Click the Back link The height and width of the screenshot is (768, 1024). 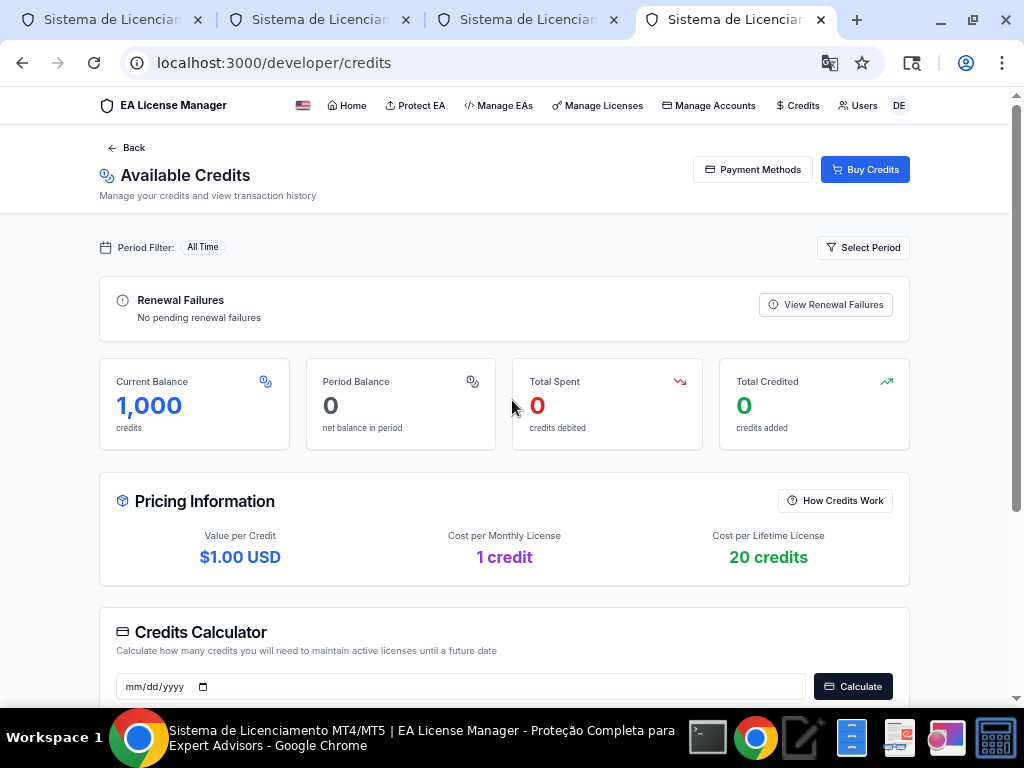pos(127,148)
